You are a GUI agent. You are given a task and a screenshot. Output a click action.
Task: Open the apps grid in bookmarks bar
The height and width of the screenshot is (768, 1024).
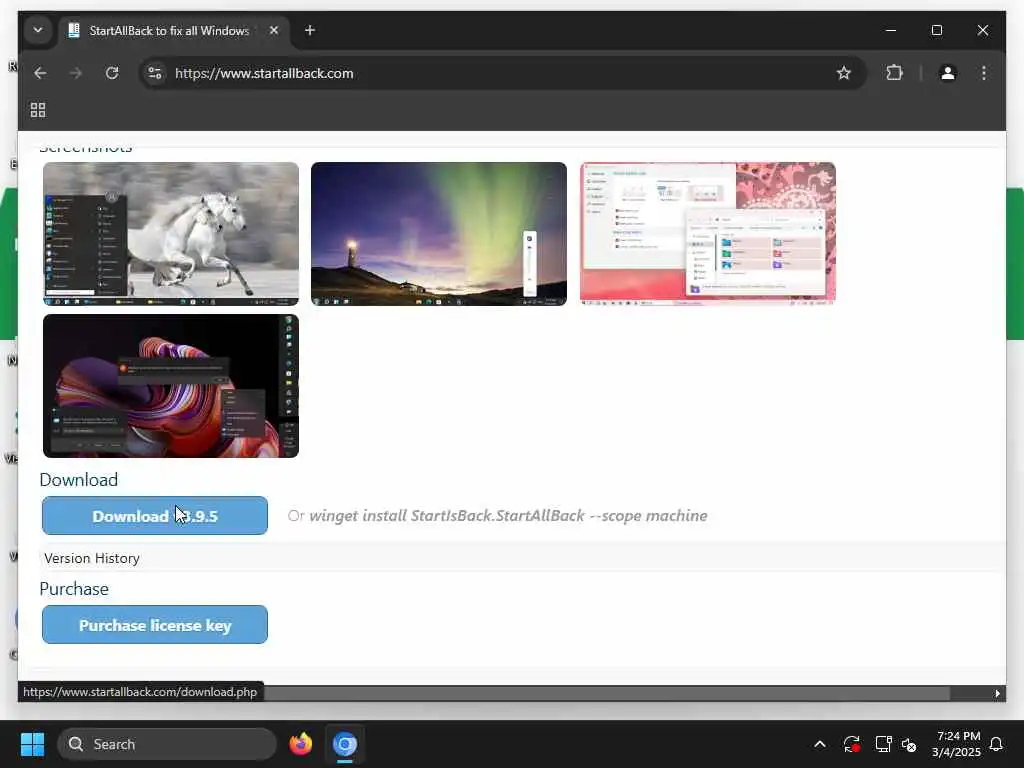click(38, 110)
